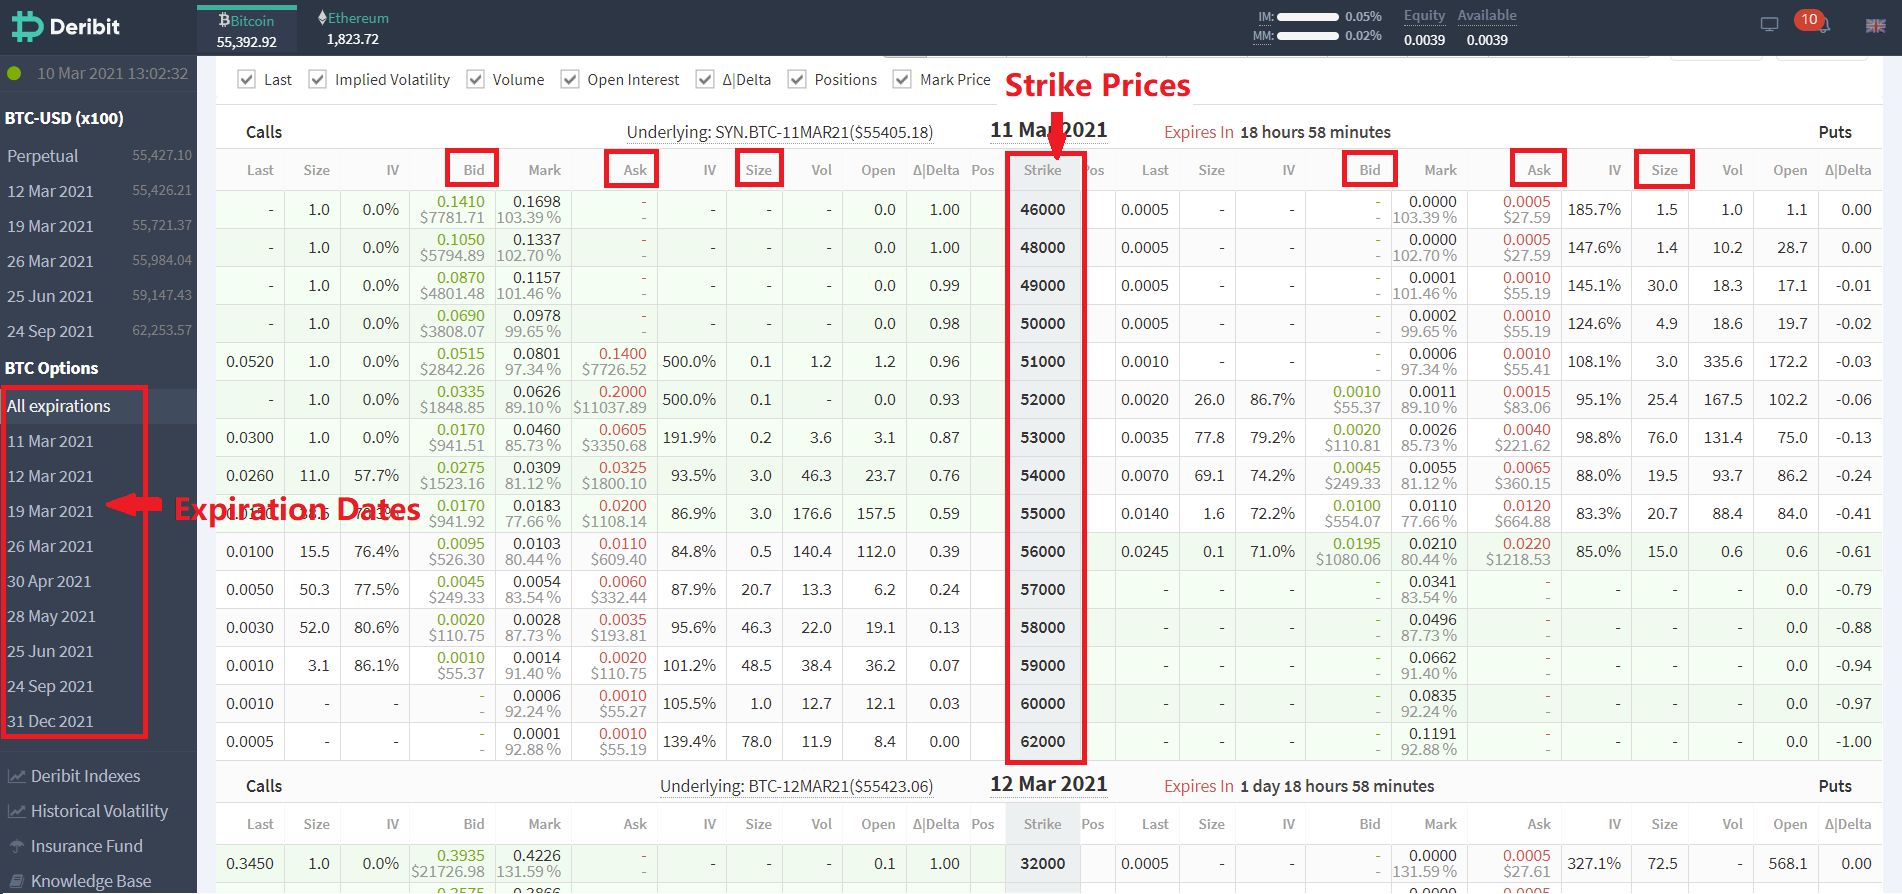Toggle the Last column checkbox
Screen dimensions: 1902x894
pyautogui.click(x=246, y=80)
